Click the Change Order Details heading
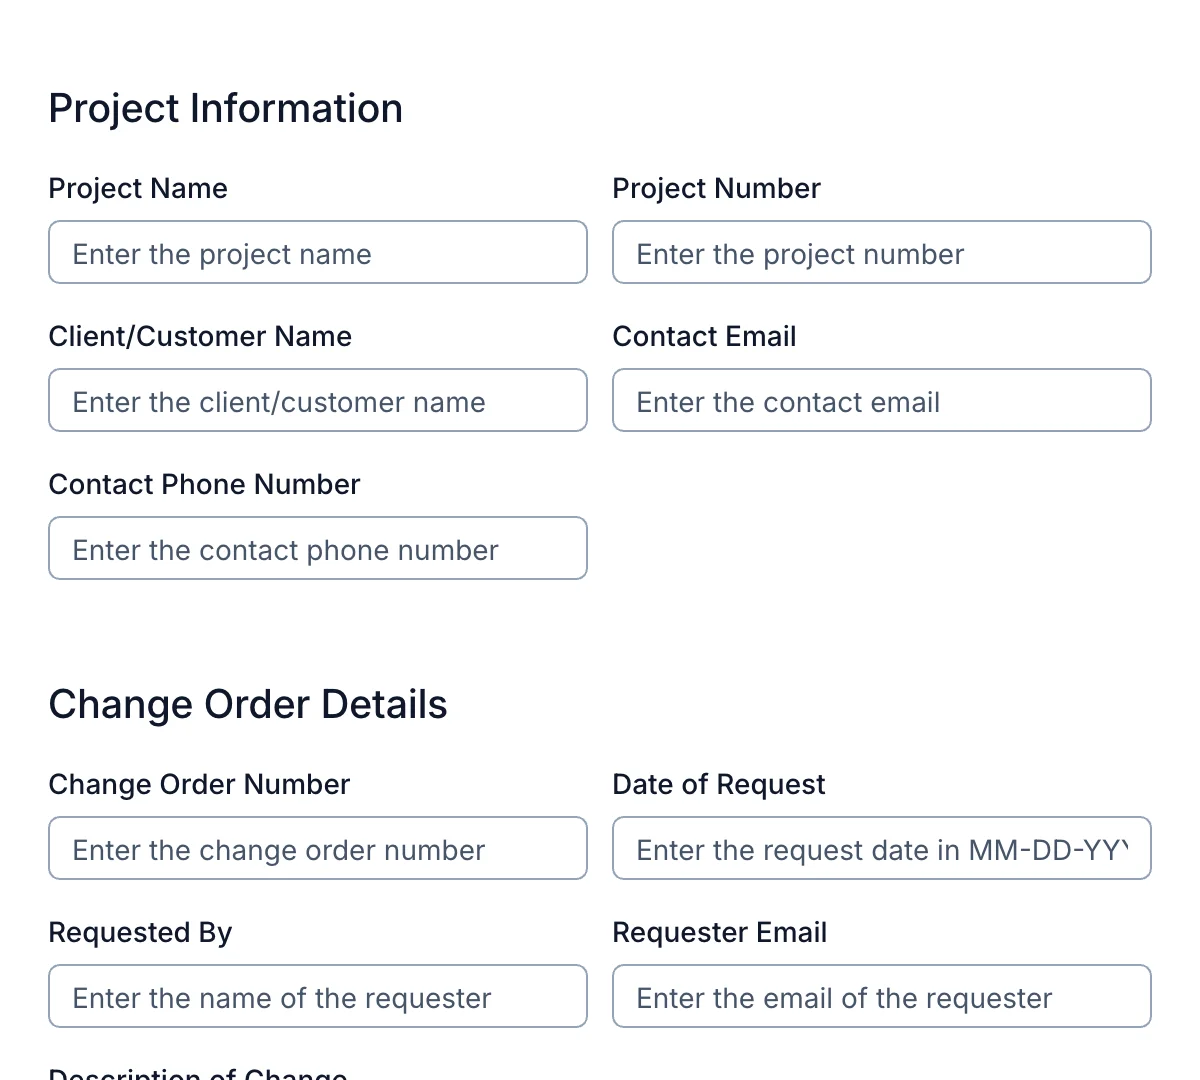 (248, 704)
